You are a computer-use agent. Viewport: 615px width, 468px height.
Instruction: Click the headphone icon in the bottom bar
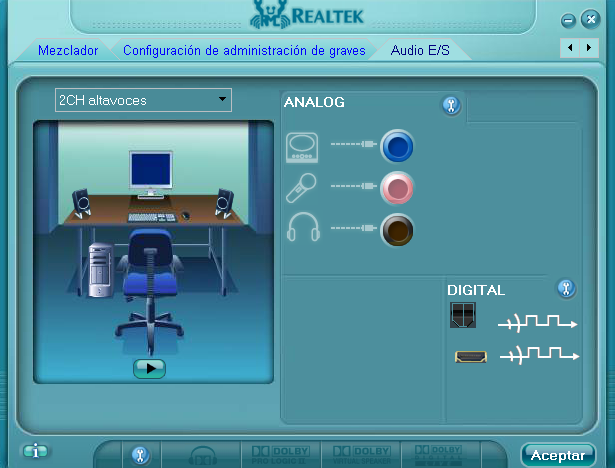204,455
